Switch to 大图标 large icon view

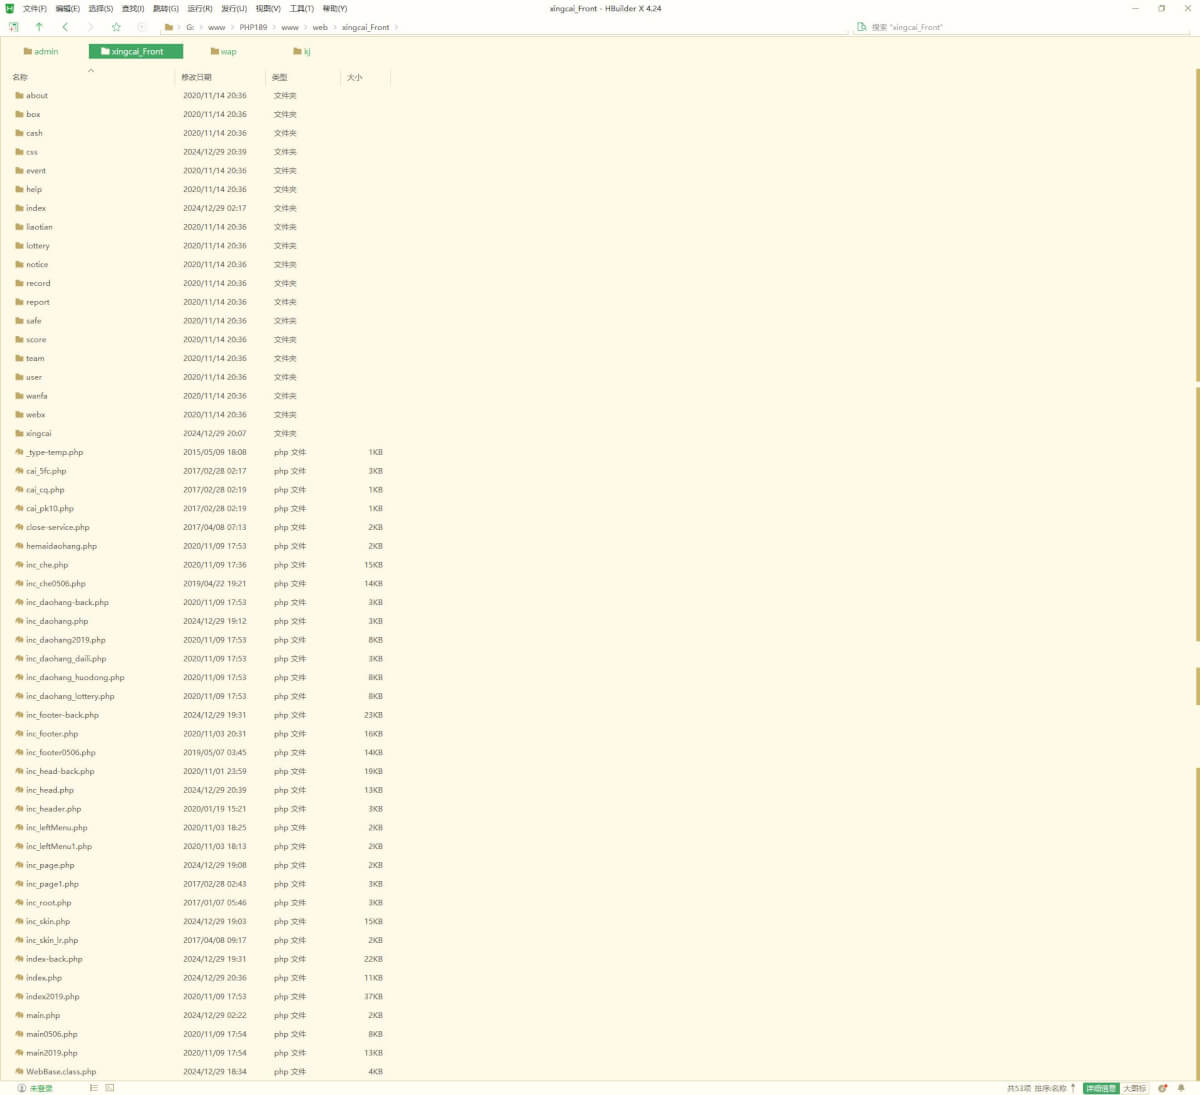[1134, 1088]
